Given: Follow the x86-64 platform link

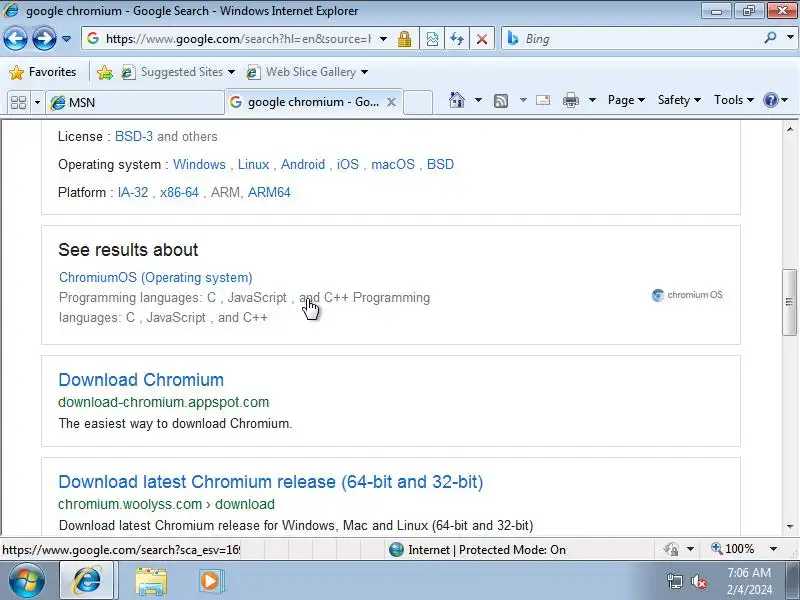Looking at the screenshot, I should (x=179, y=192).
